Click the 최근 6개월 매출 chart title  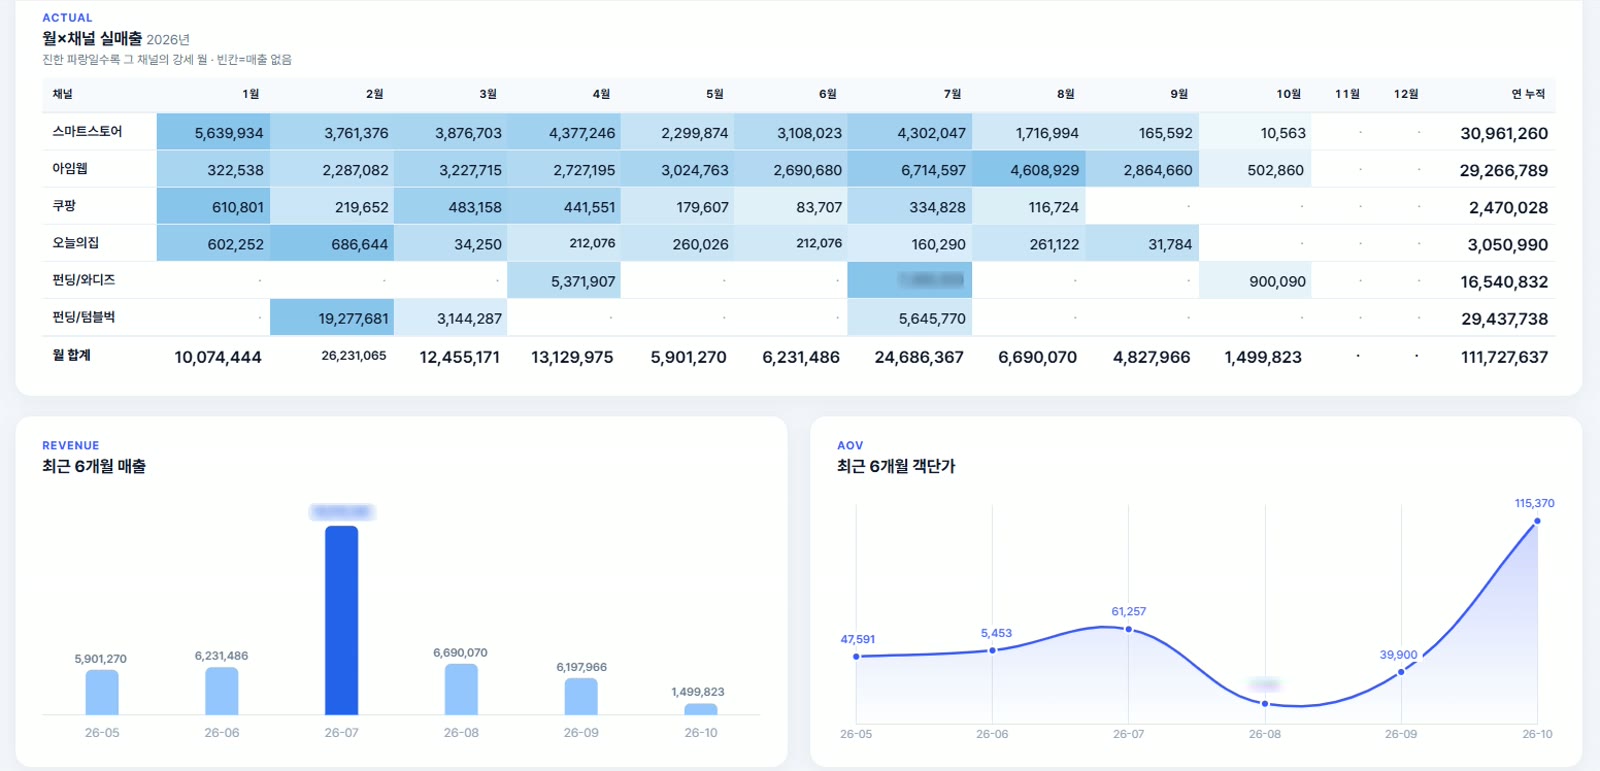[94, 466]
